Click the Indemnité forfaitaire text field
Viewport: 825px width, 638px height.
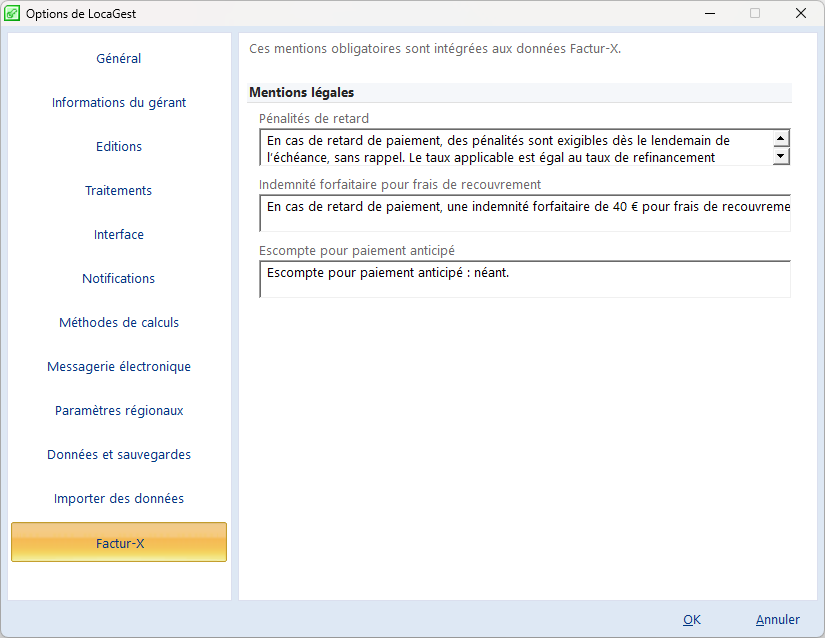click(x=525, y=213)
